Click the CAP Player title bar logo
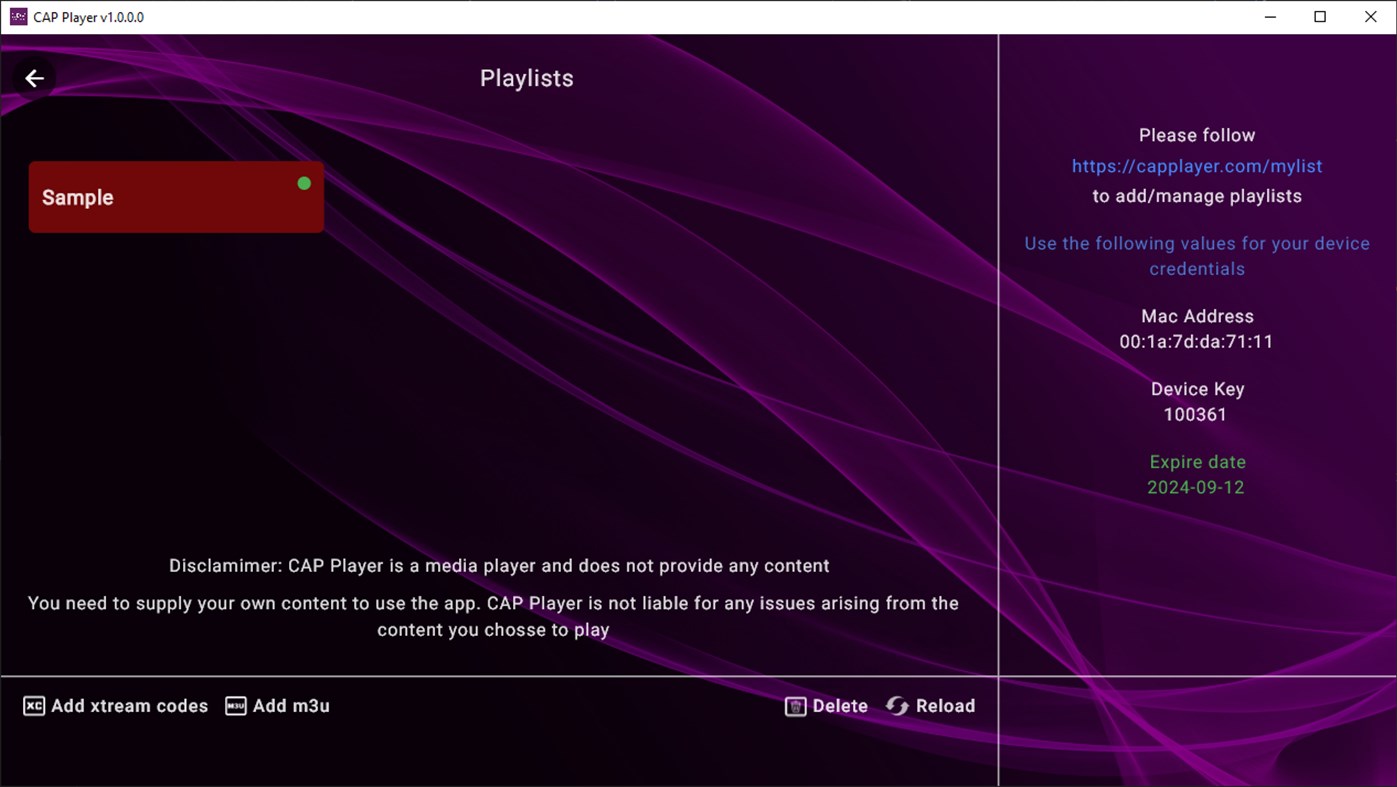Screen dimensions: 1397x787 tap(18, 16)
